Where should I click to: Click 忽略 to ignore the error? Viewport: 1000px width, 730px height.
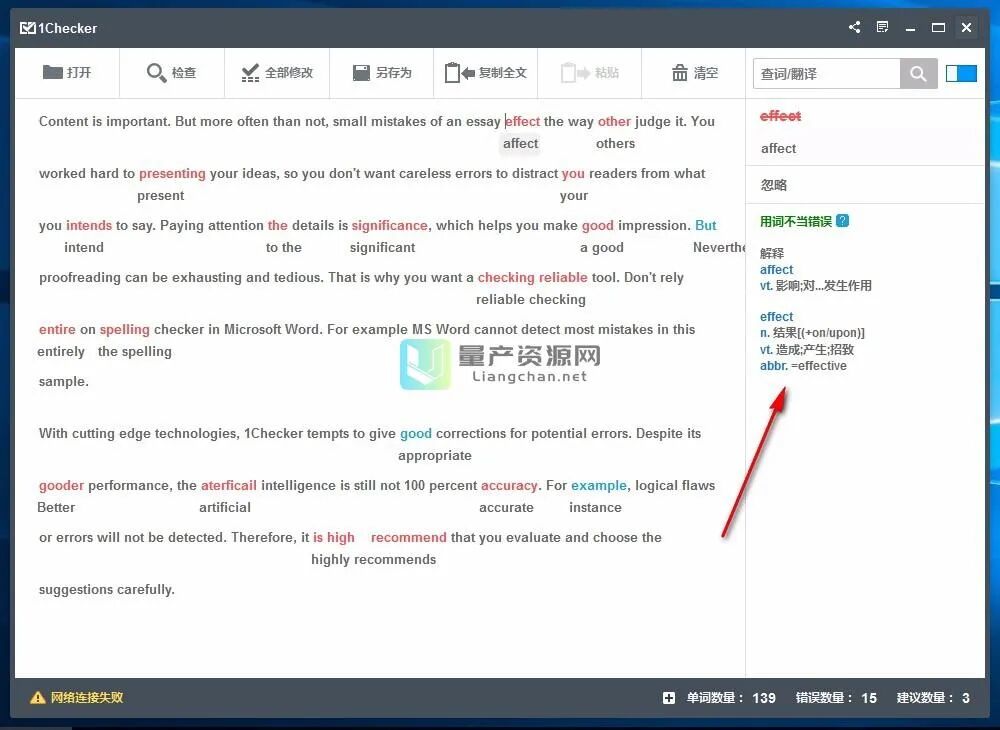[x=774, y=185]
